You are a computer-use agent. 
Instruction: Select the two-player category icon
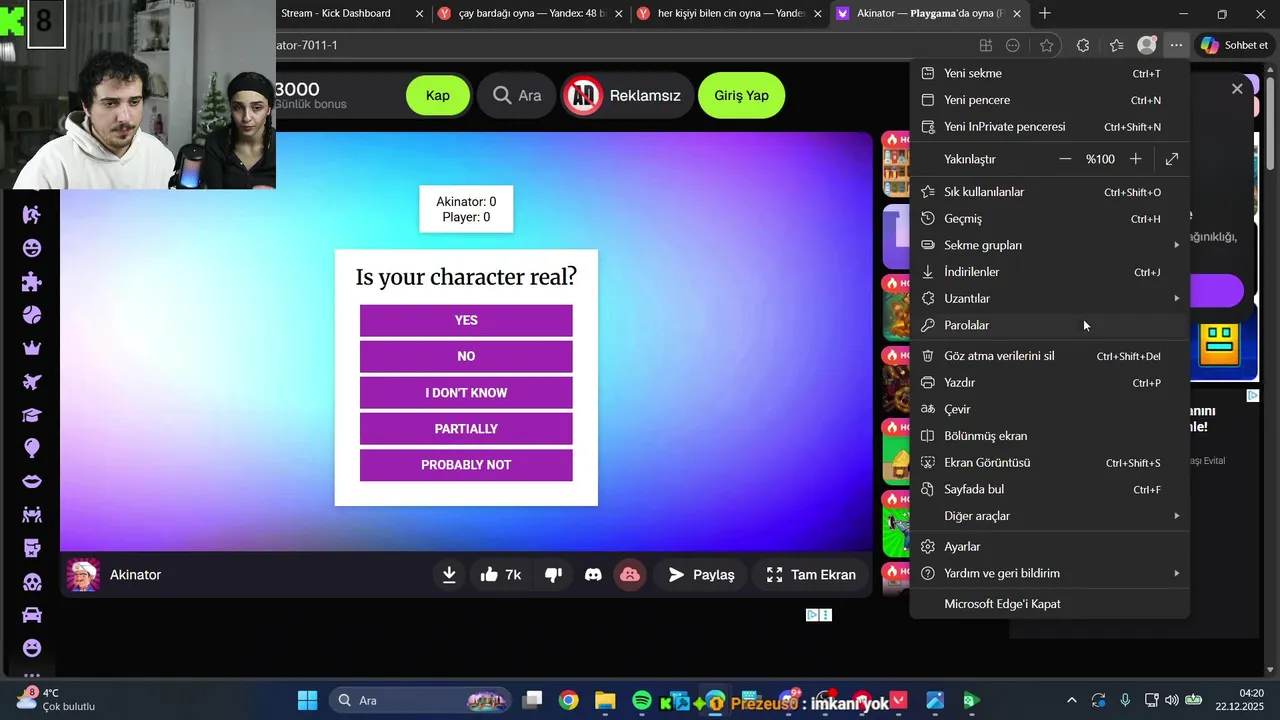coord(32,515)
